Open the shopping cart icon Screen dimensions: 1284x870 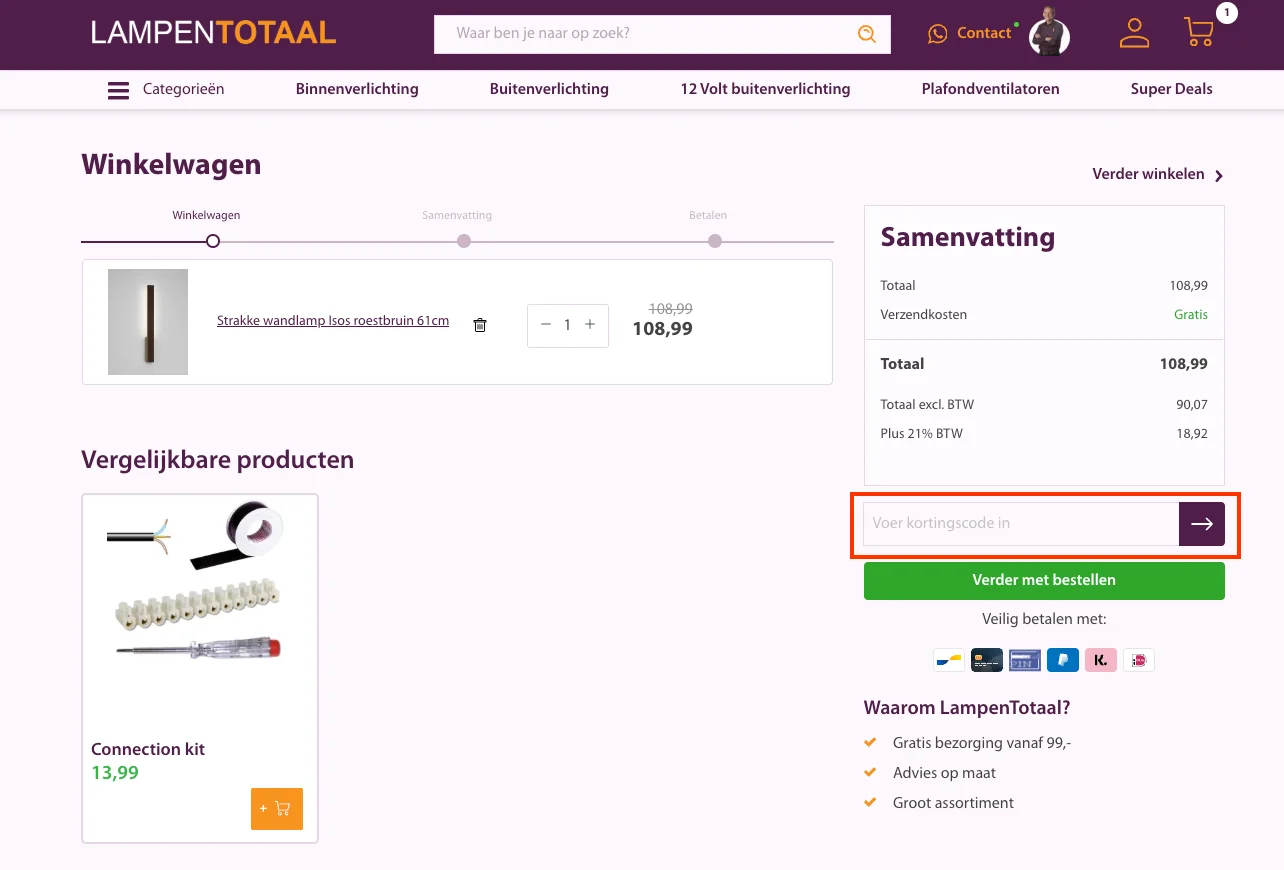1198,32
